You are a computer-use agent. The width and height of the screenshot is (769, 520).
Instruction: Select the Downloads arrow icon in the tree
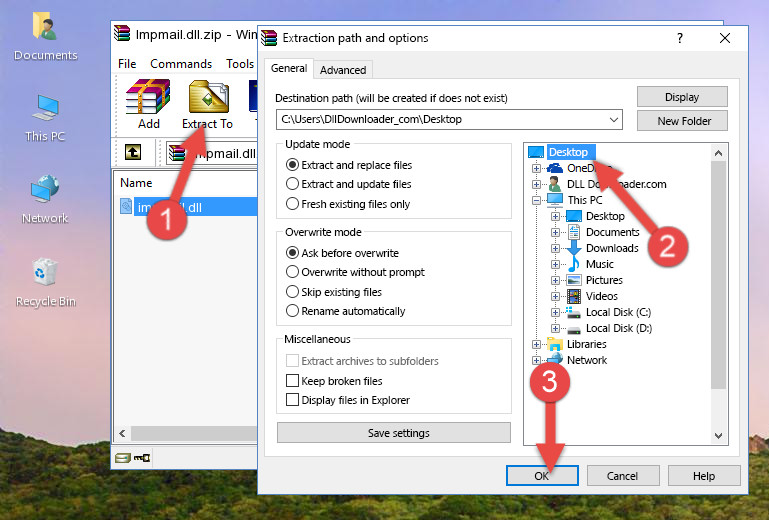pyautogui.click(x=573, y=248)
